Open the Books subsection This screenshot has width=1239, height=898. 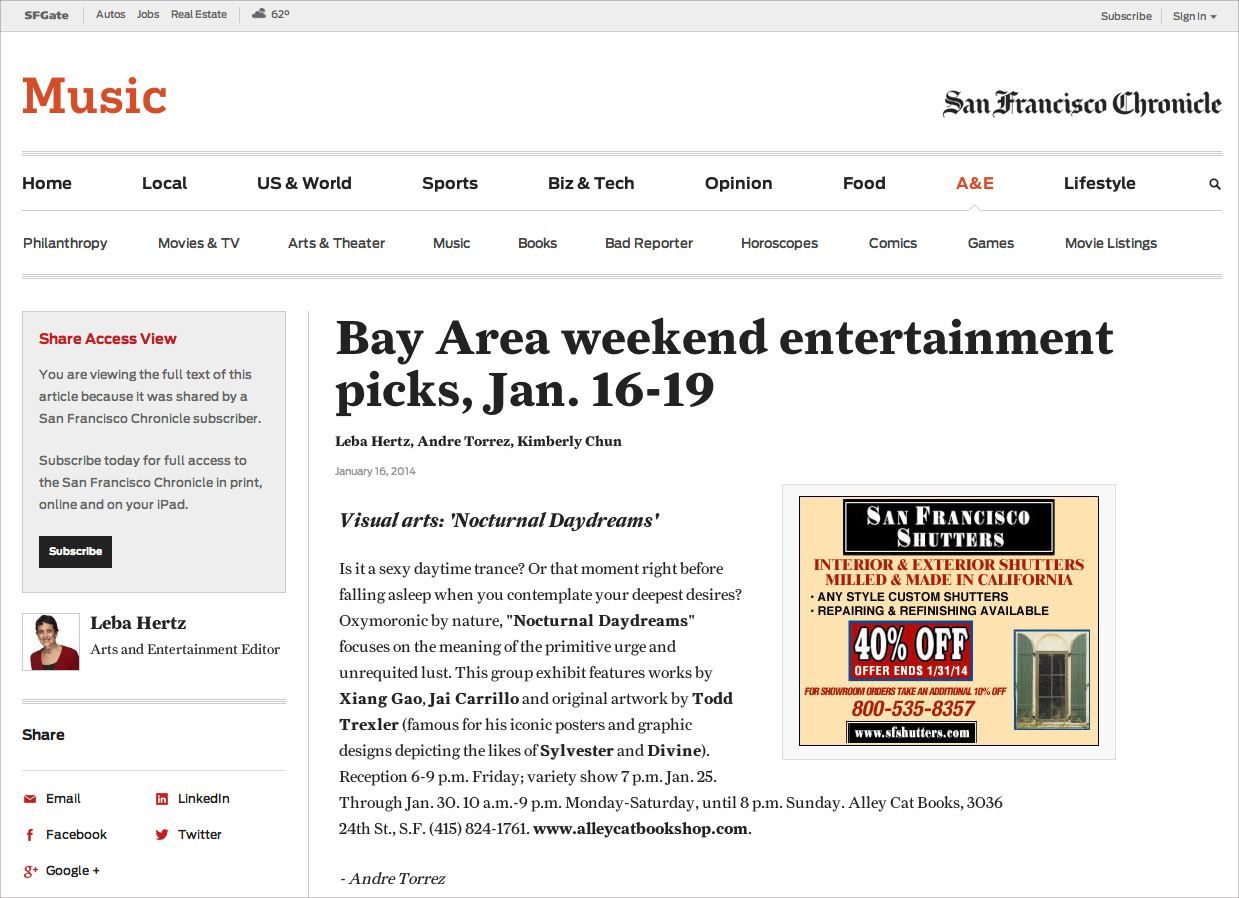click(537, 243)
